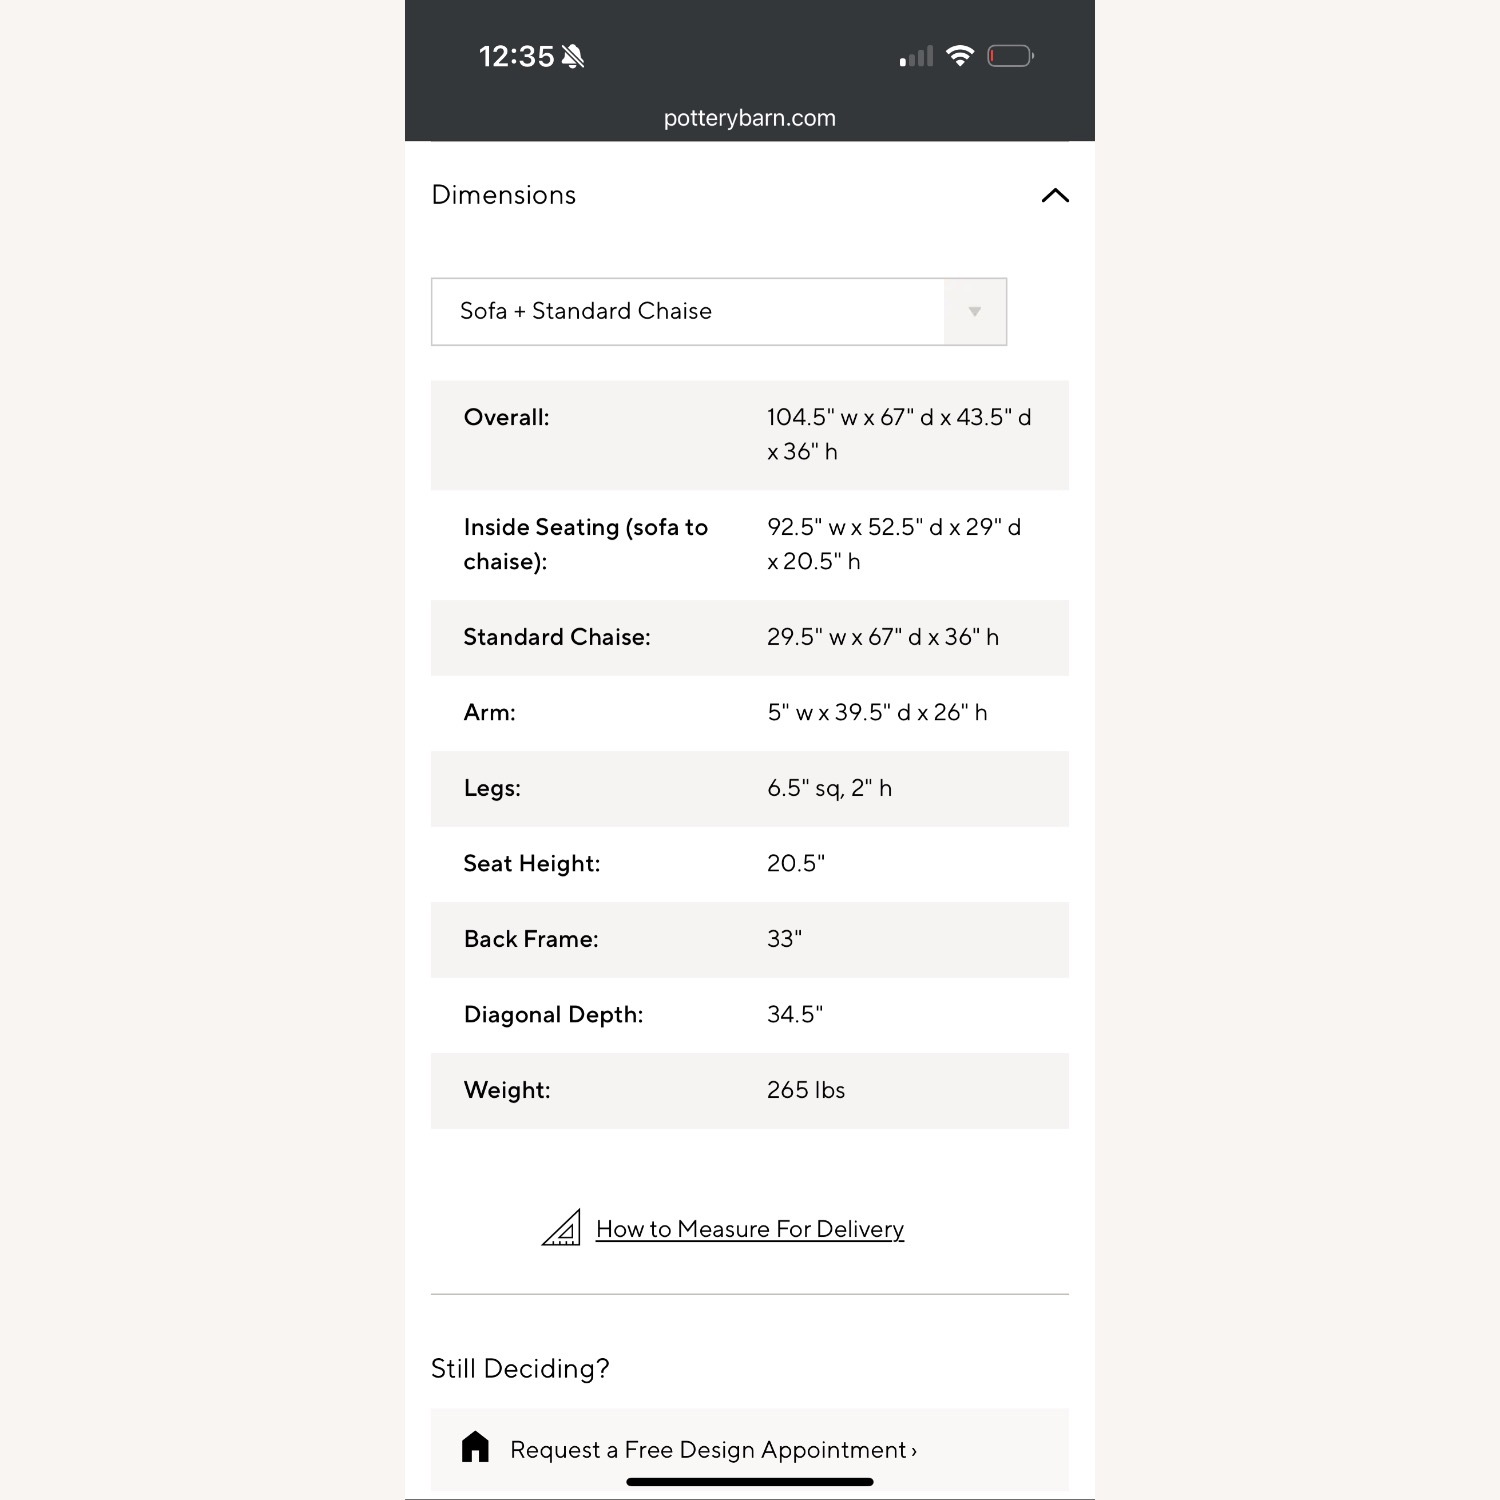Tap the 12:35 clock in status bar
Image resolution: width=1500 pixels, height=1500 pixels.
[516, 57]
